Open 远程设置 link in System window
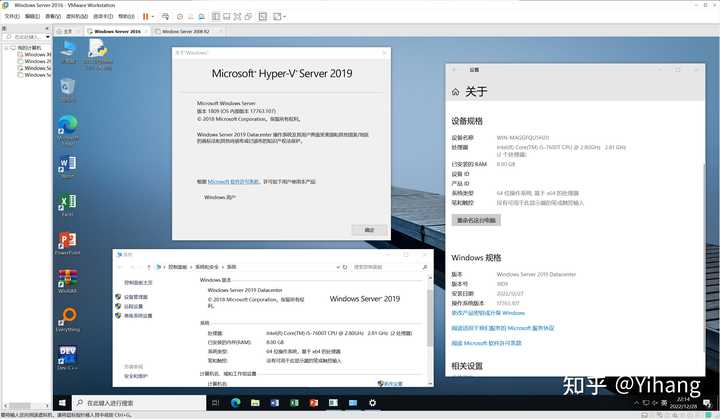Viewport: 720px width, 419px height. [x=134, y=306]
